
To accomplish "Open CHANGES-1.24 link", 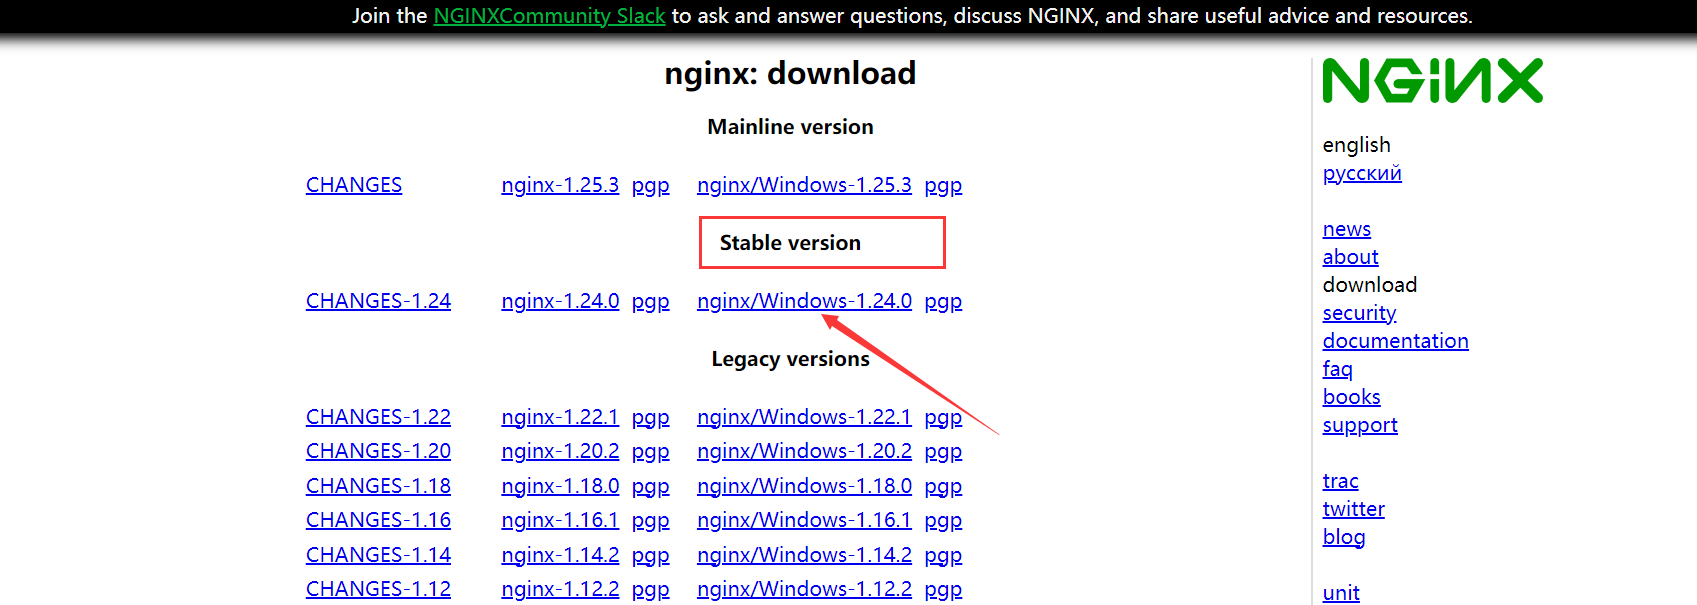I will click(378, 301).
